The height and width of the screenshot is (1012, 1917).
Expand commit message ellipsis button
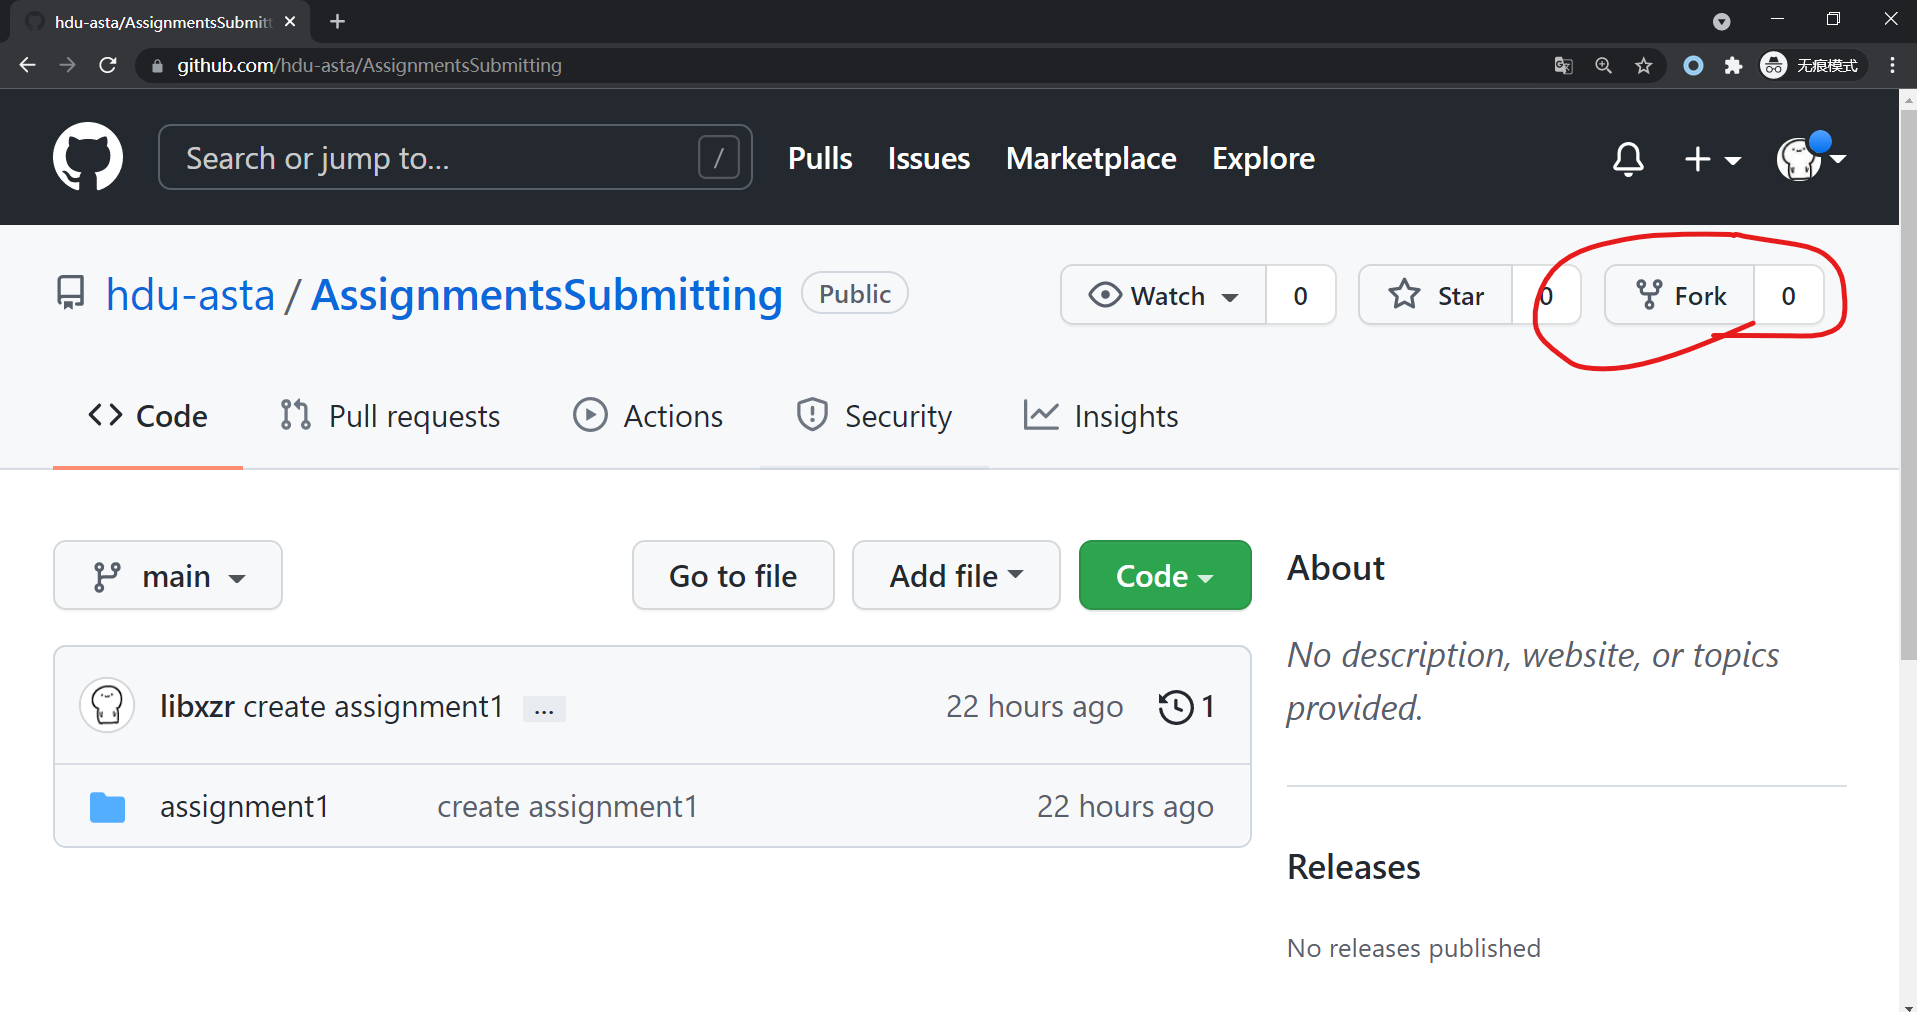(x=544, y=709)
